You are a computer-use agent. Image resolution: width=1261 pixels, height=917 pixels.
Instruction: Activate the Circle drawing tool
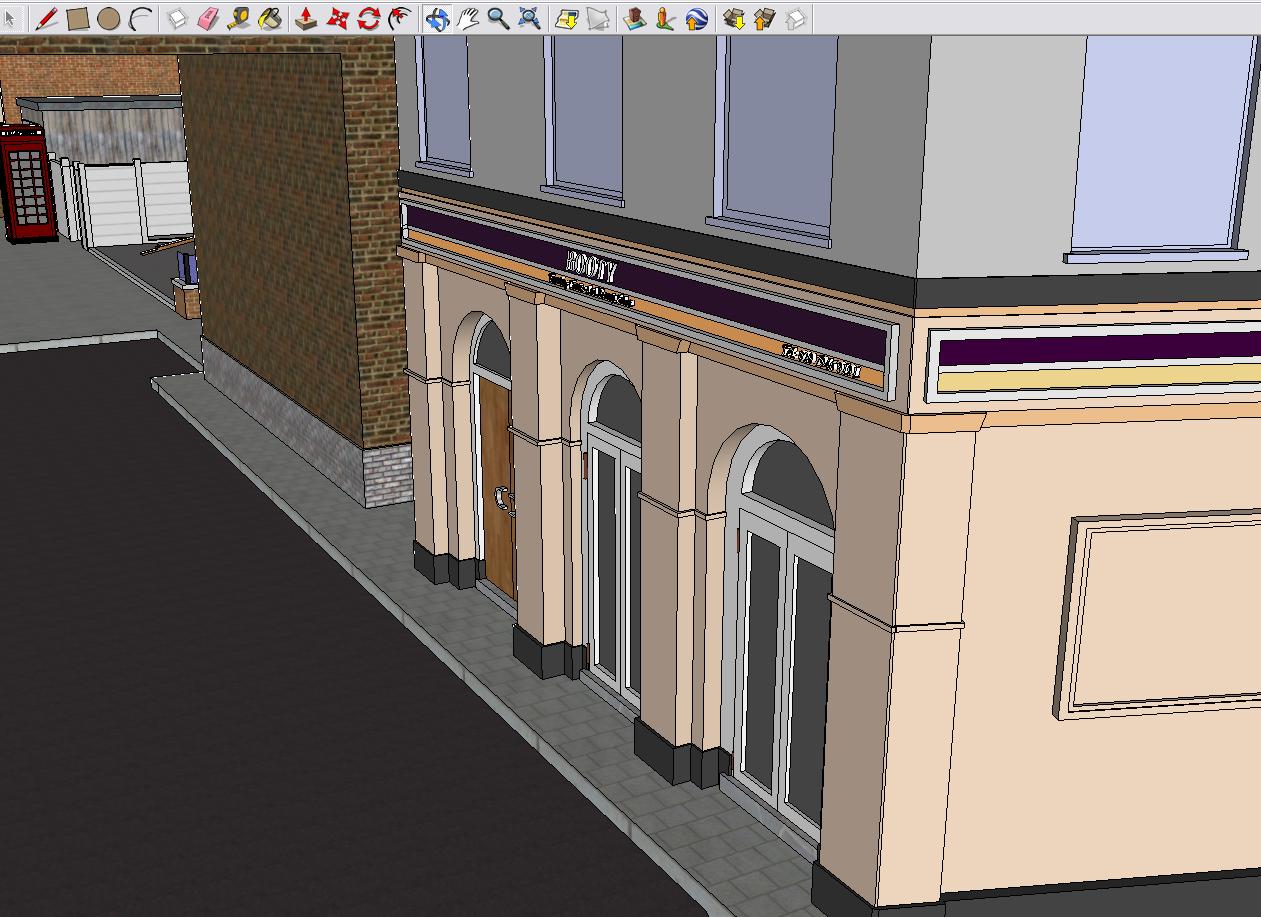pos(109,18)
